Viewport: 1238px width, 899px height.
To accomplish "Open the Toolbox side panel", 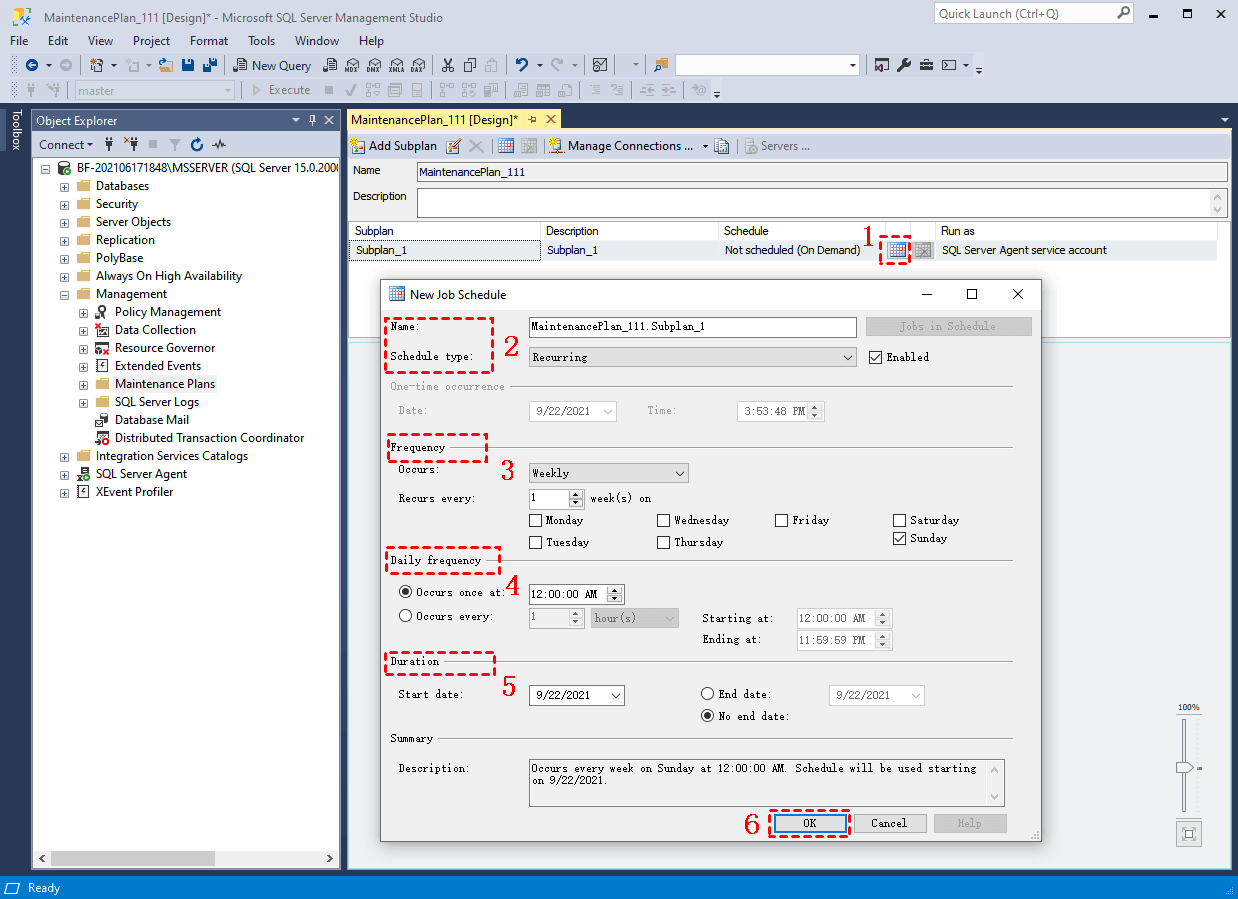I will point(16,130).
